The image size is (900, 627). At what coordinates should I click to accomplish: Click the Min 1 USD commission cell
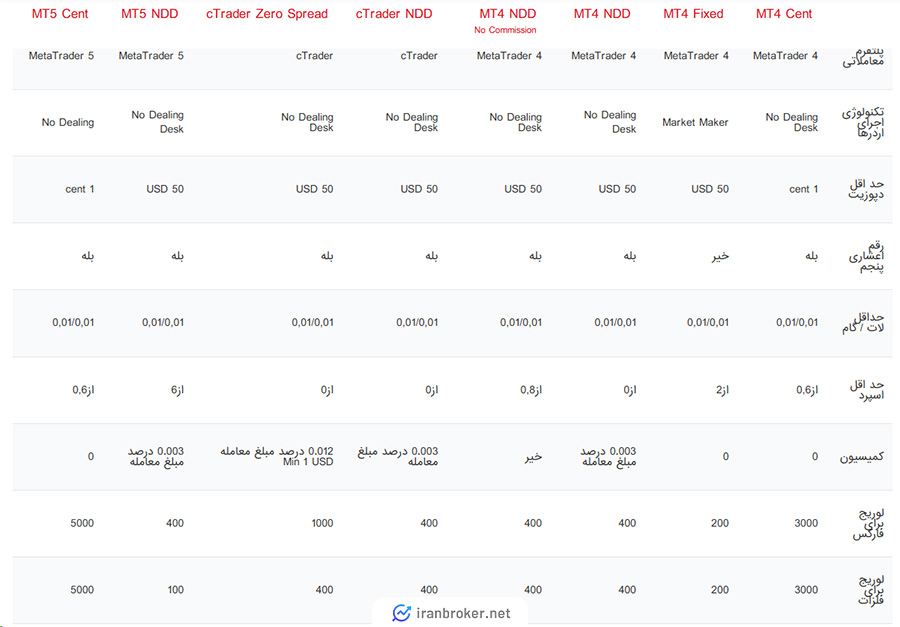pos(277,457)
